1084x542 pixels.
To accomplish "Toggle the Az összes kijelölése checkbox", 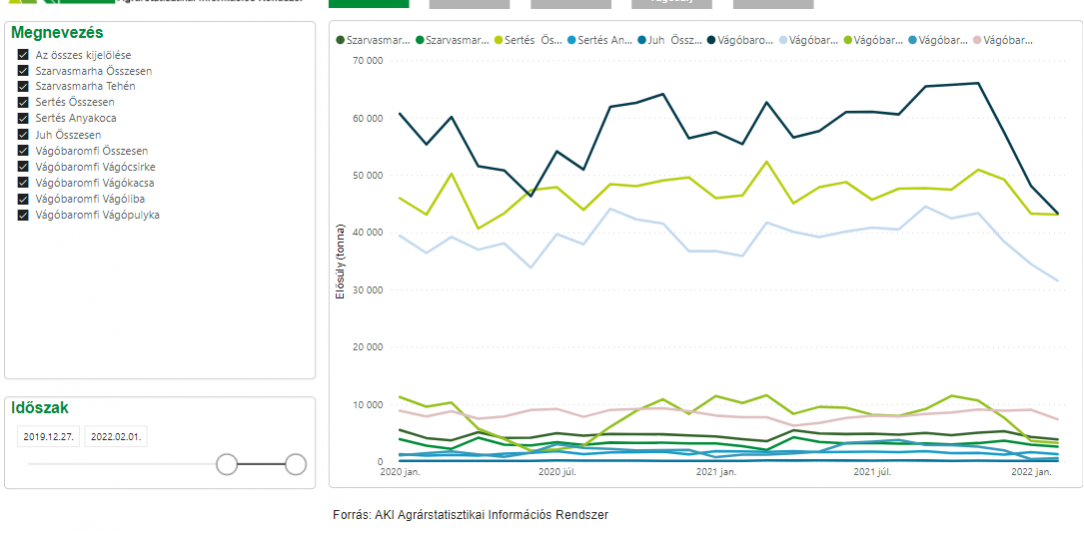I will [x=23, y=55].
